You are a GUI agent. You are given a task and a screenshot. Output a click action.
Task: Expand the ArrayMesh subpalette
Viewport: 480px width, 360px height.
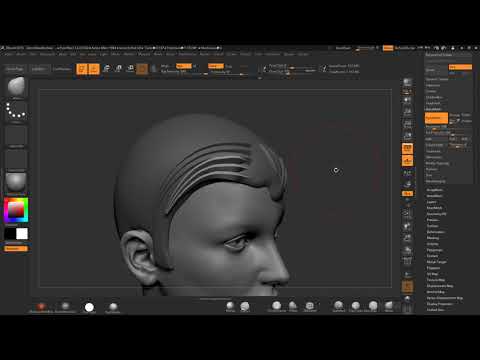(434, 190)
